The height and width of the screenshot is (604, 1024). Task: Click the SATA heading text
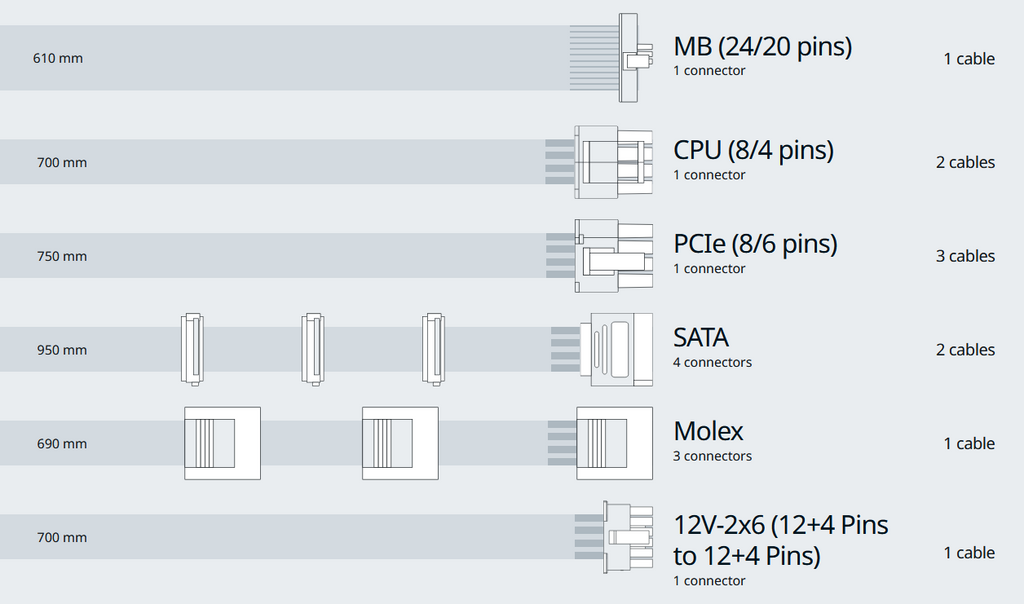pyautogui.click(x=701, y=338)
